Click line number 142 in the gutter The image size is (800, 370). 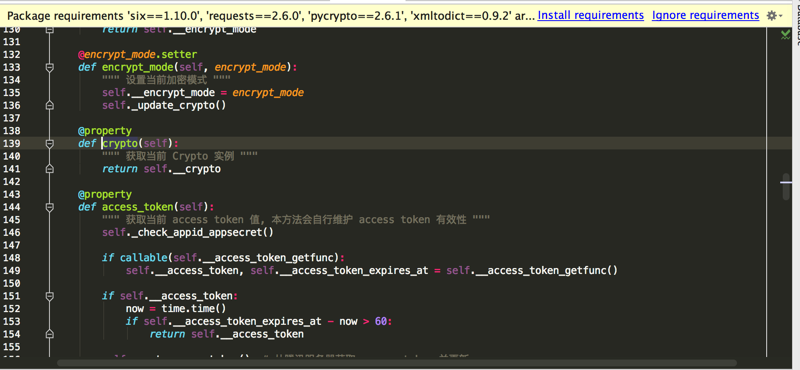[11, 182]
